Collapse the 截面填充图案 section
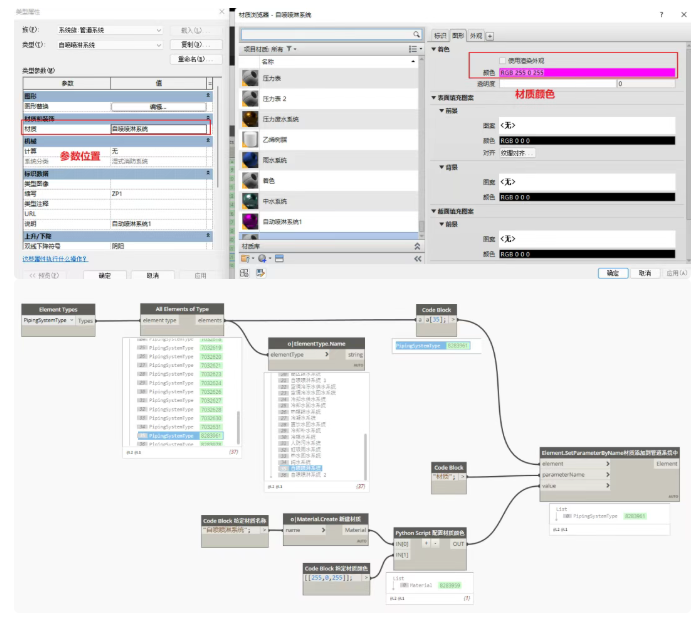Image resolution: width=693 pixels, height=624 pixels. (434, 211)
